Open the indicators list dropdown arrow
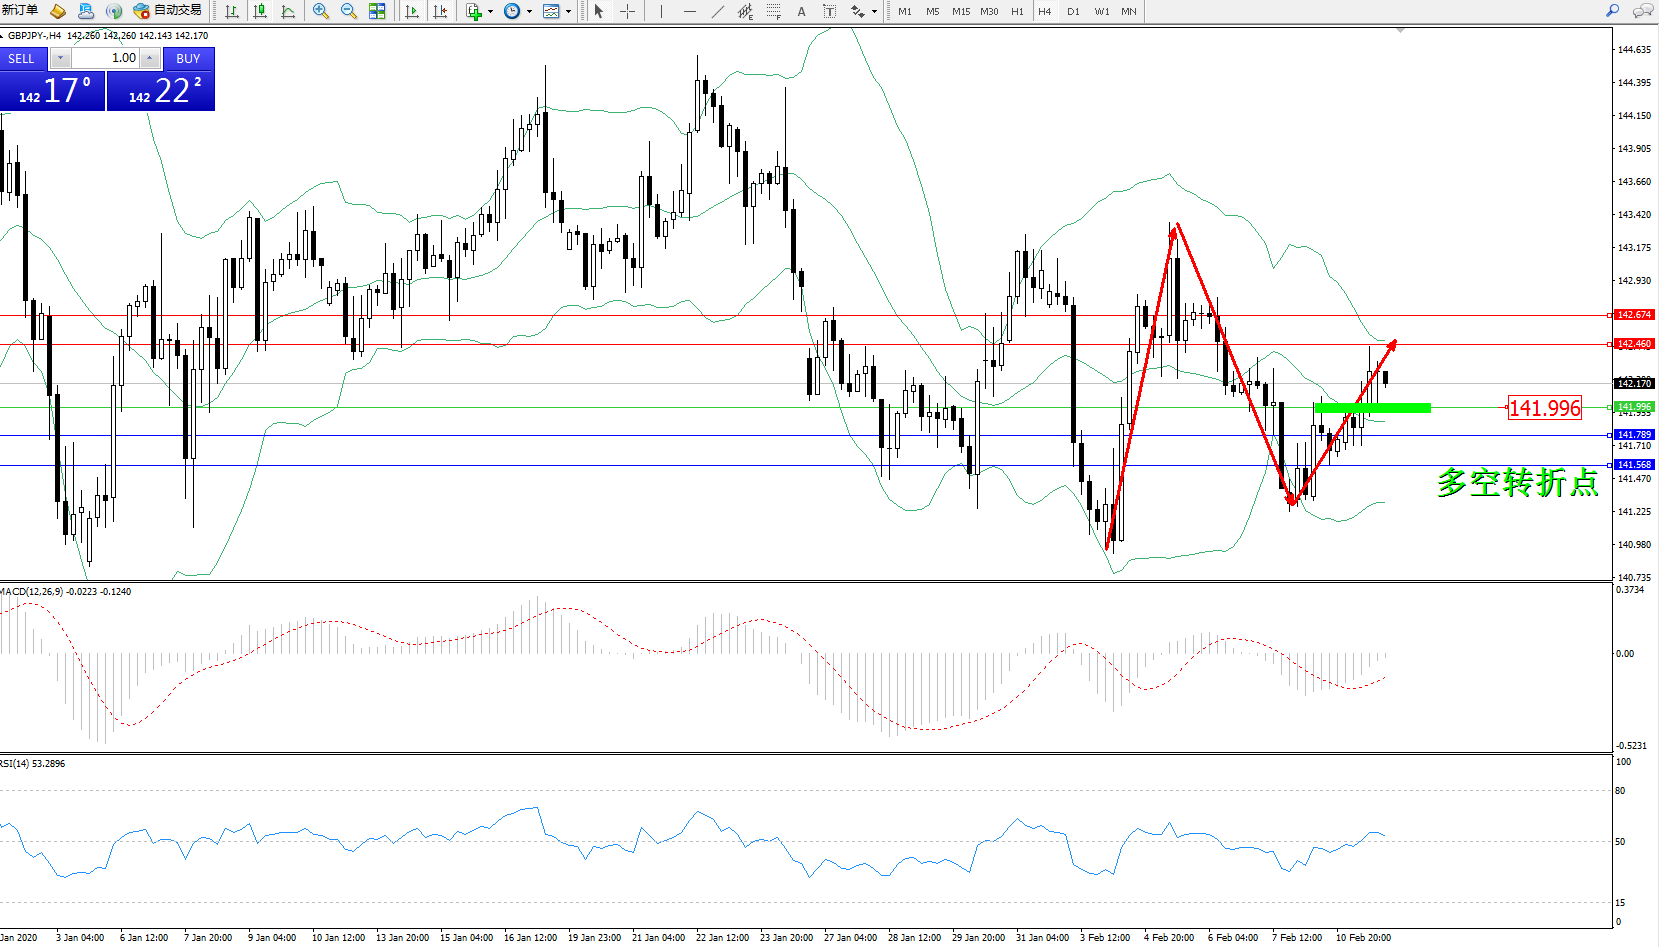The image size is (1659, 947). click(490, 12)
